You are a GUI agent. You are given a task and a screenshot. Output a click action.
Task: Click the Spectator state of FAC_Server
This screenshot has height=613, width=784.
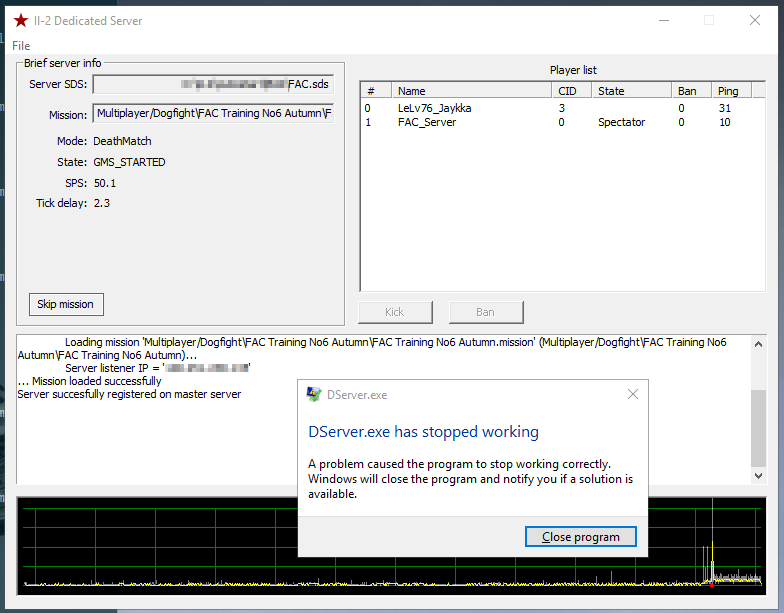click(622, 122)
